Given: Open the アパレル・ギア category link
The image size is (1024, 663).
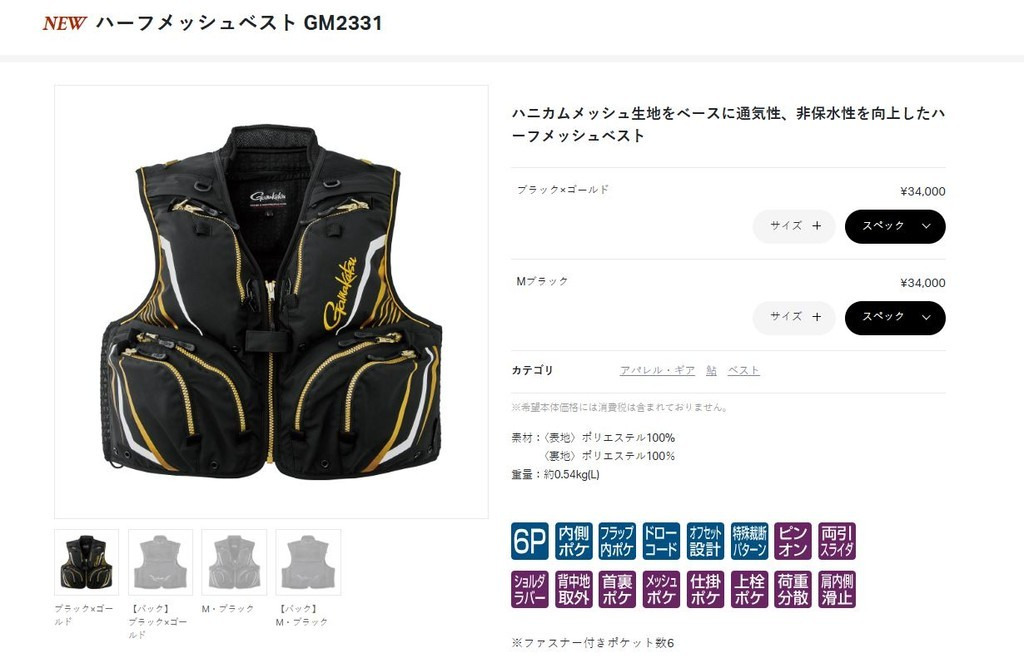Looking at the screenshot, I should tap(657, 370).
